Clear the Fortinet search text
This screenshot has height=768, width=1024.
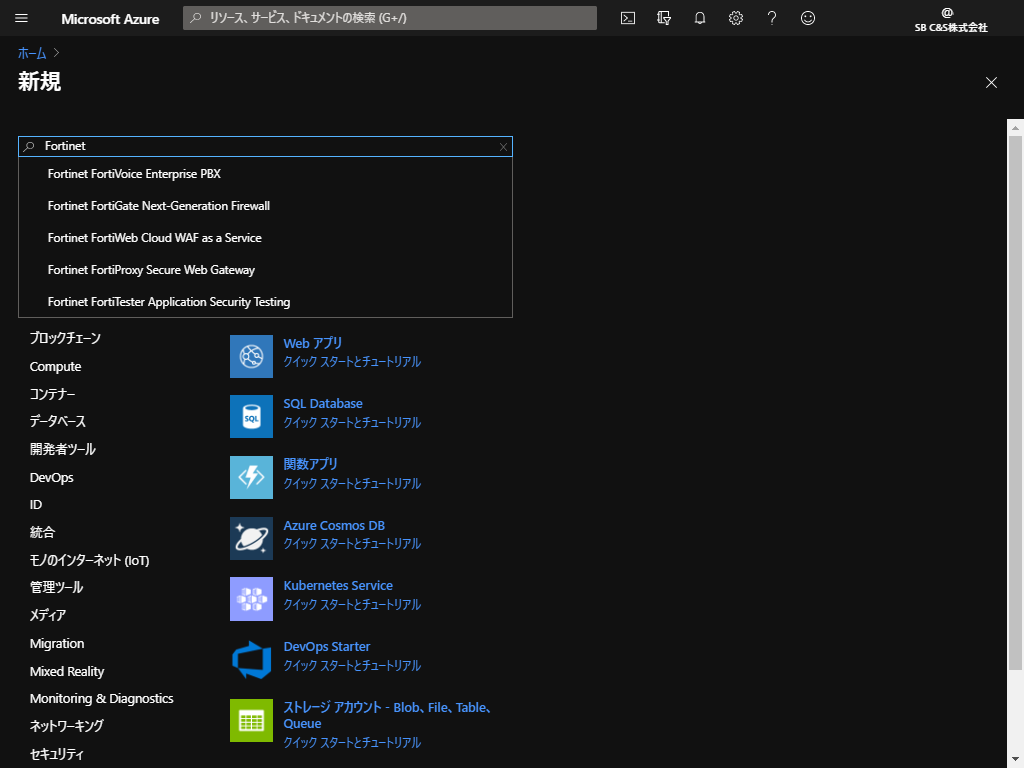pyautogui.click(x=503, y=147)
